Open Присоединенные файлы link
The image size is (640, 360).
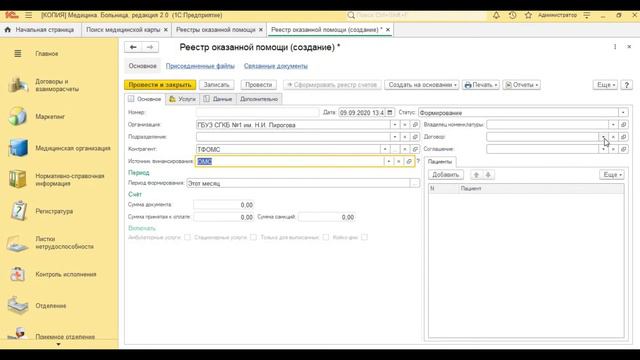coord(200,66)
